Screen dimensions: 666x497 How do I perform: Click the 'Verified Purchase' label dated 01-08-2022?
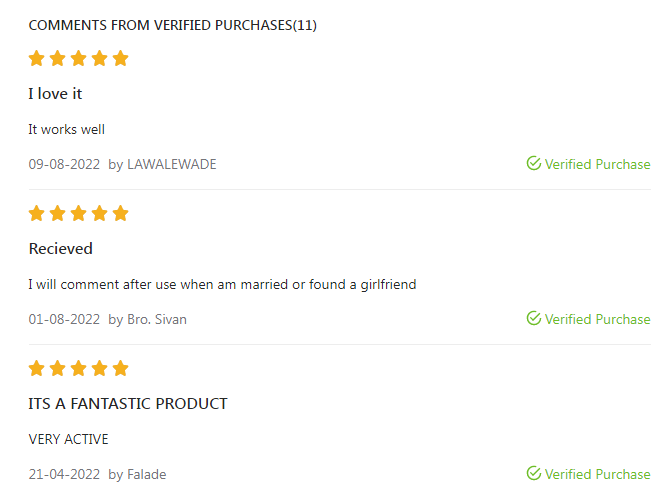point(597,319)
